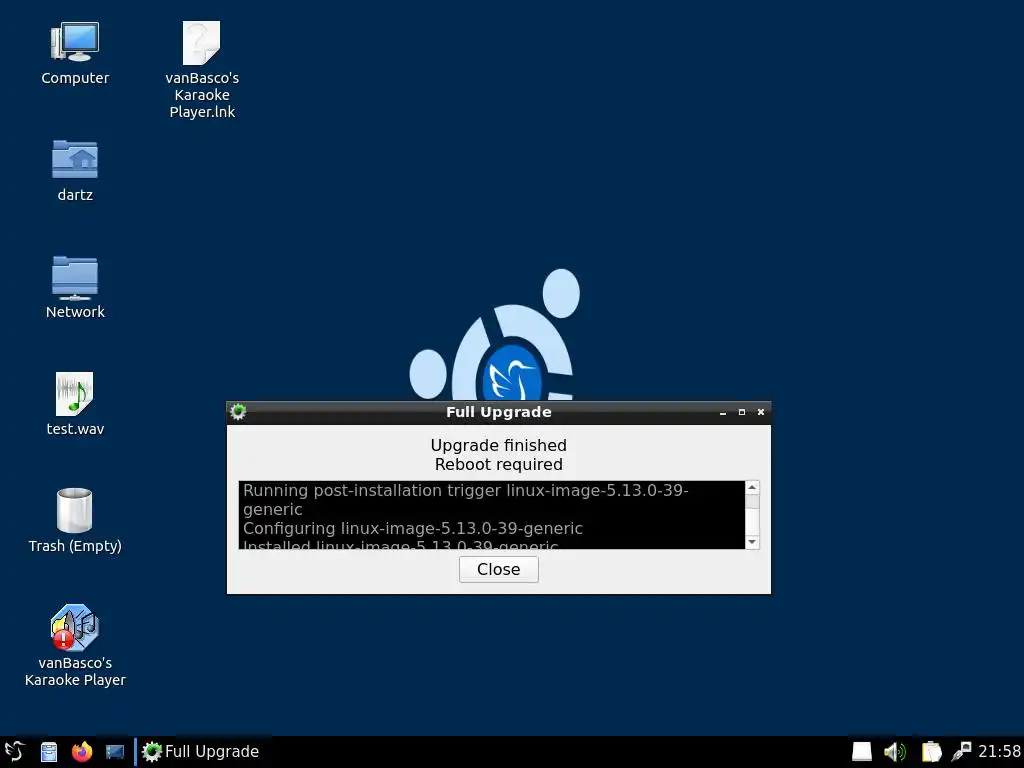The image size is (1024, 768).
Task: Click the Full Upgrade title bar text
Action: click(498, 412)
